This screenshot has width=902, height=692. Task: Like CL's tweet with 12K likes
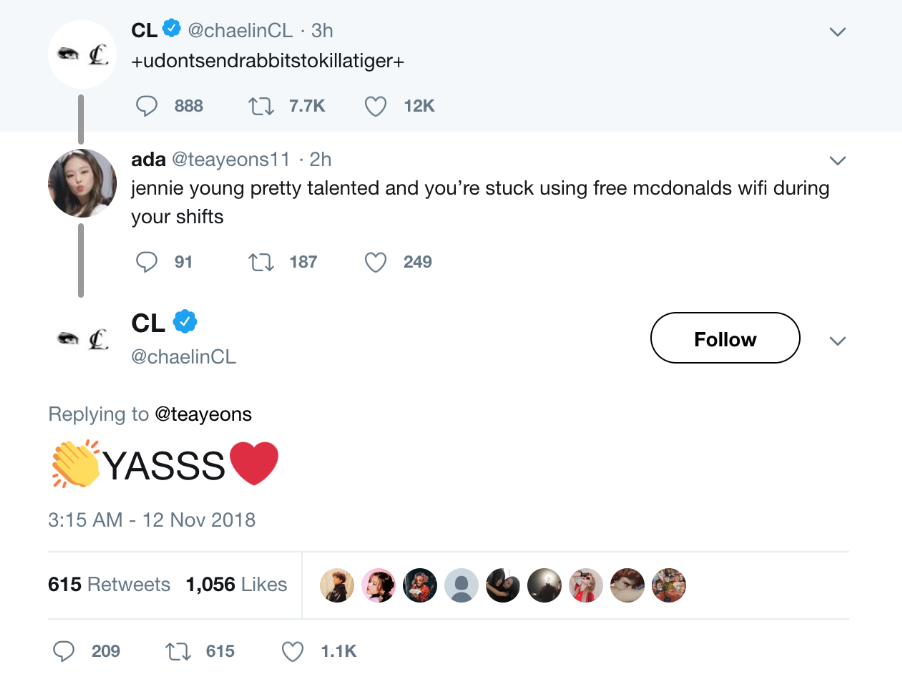(376, 106)
